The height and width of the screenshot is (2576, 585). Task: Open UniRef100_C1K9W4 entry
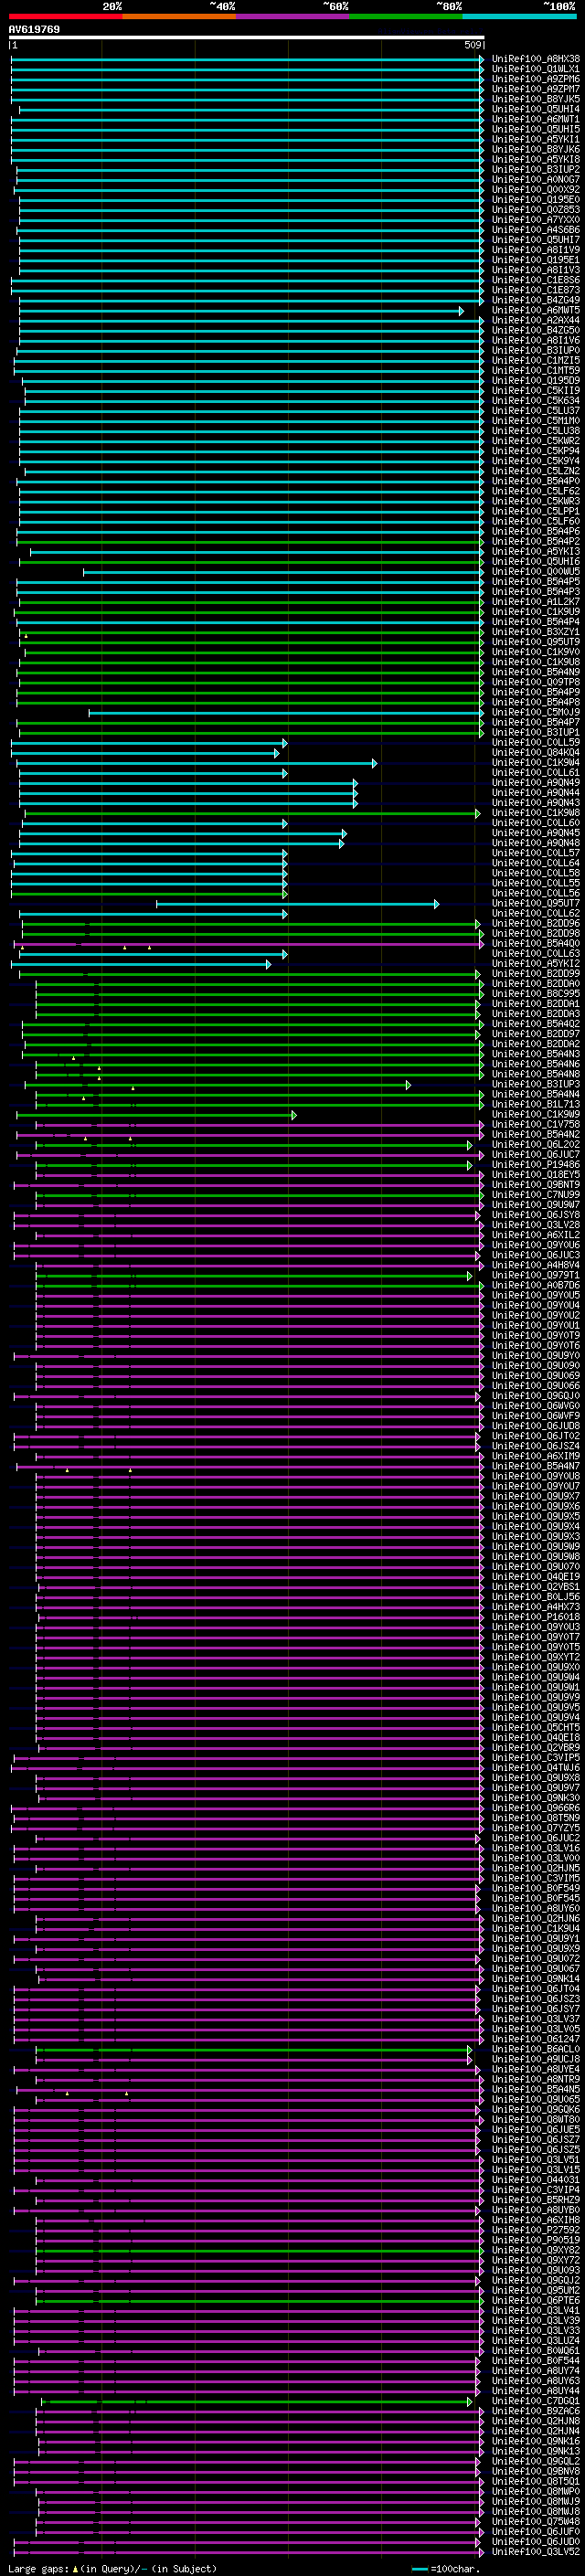coord(536,763)
